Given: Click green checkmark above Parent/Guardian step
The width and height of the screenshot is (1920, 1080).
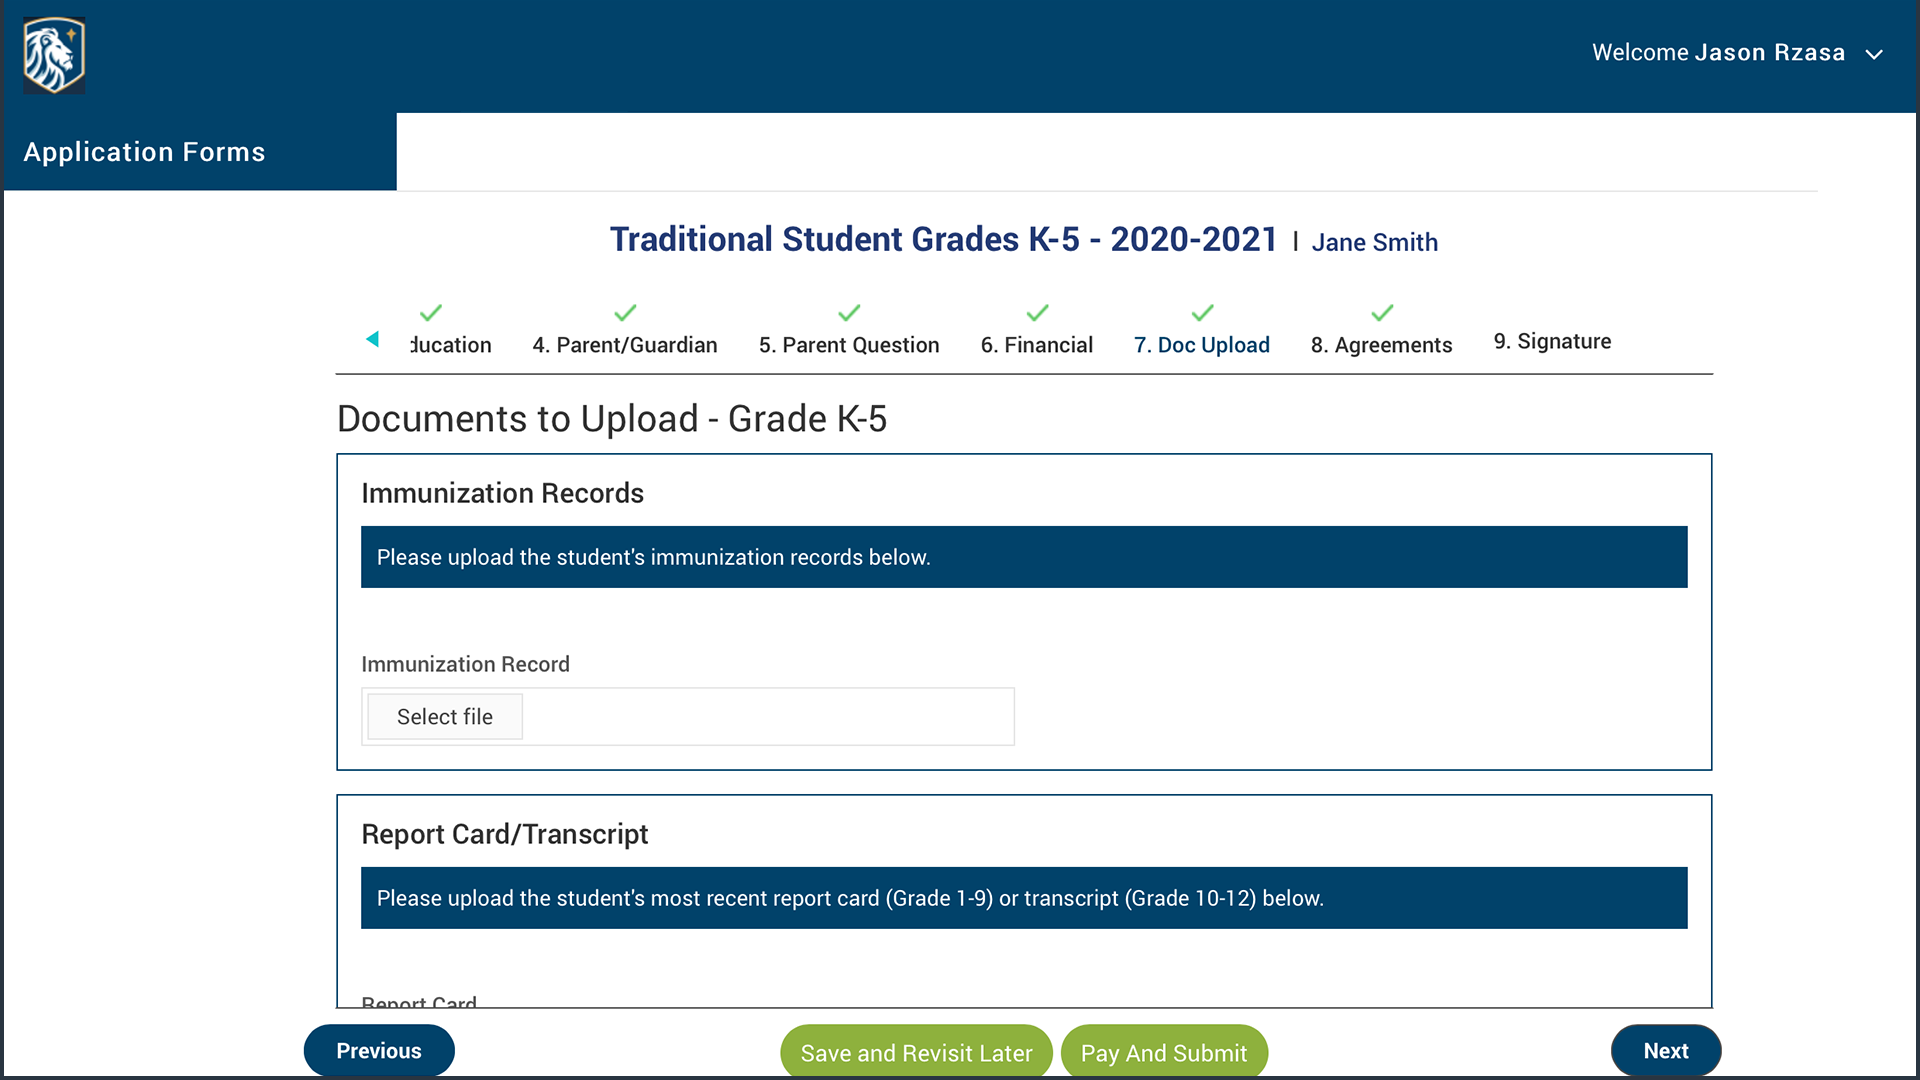Looking at the screenshot, I should 625,313.
